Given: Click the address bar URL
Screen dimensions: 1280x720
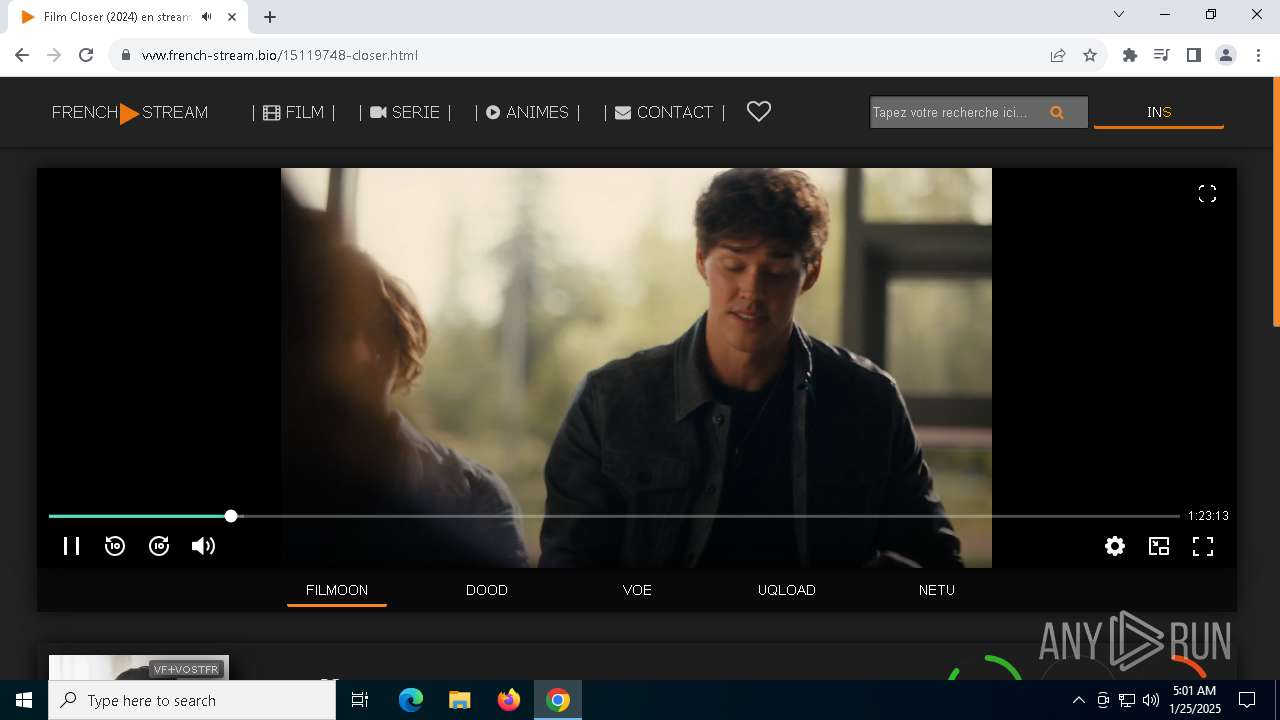Looking at the screenshot, I should tap(280, 55).
